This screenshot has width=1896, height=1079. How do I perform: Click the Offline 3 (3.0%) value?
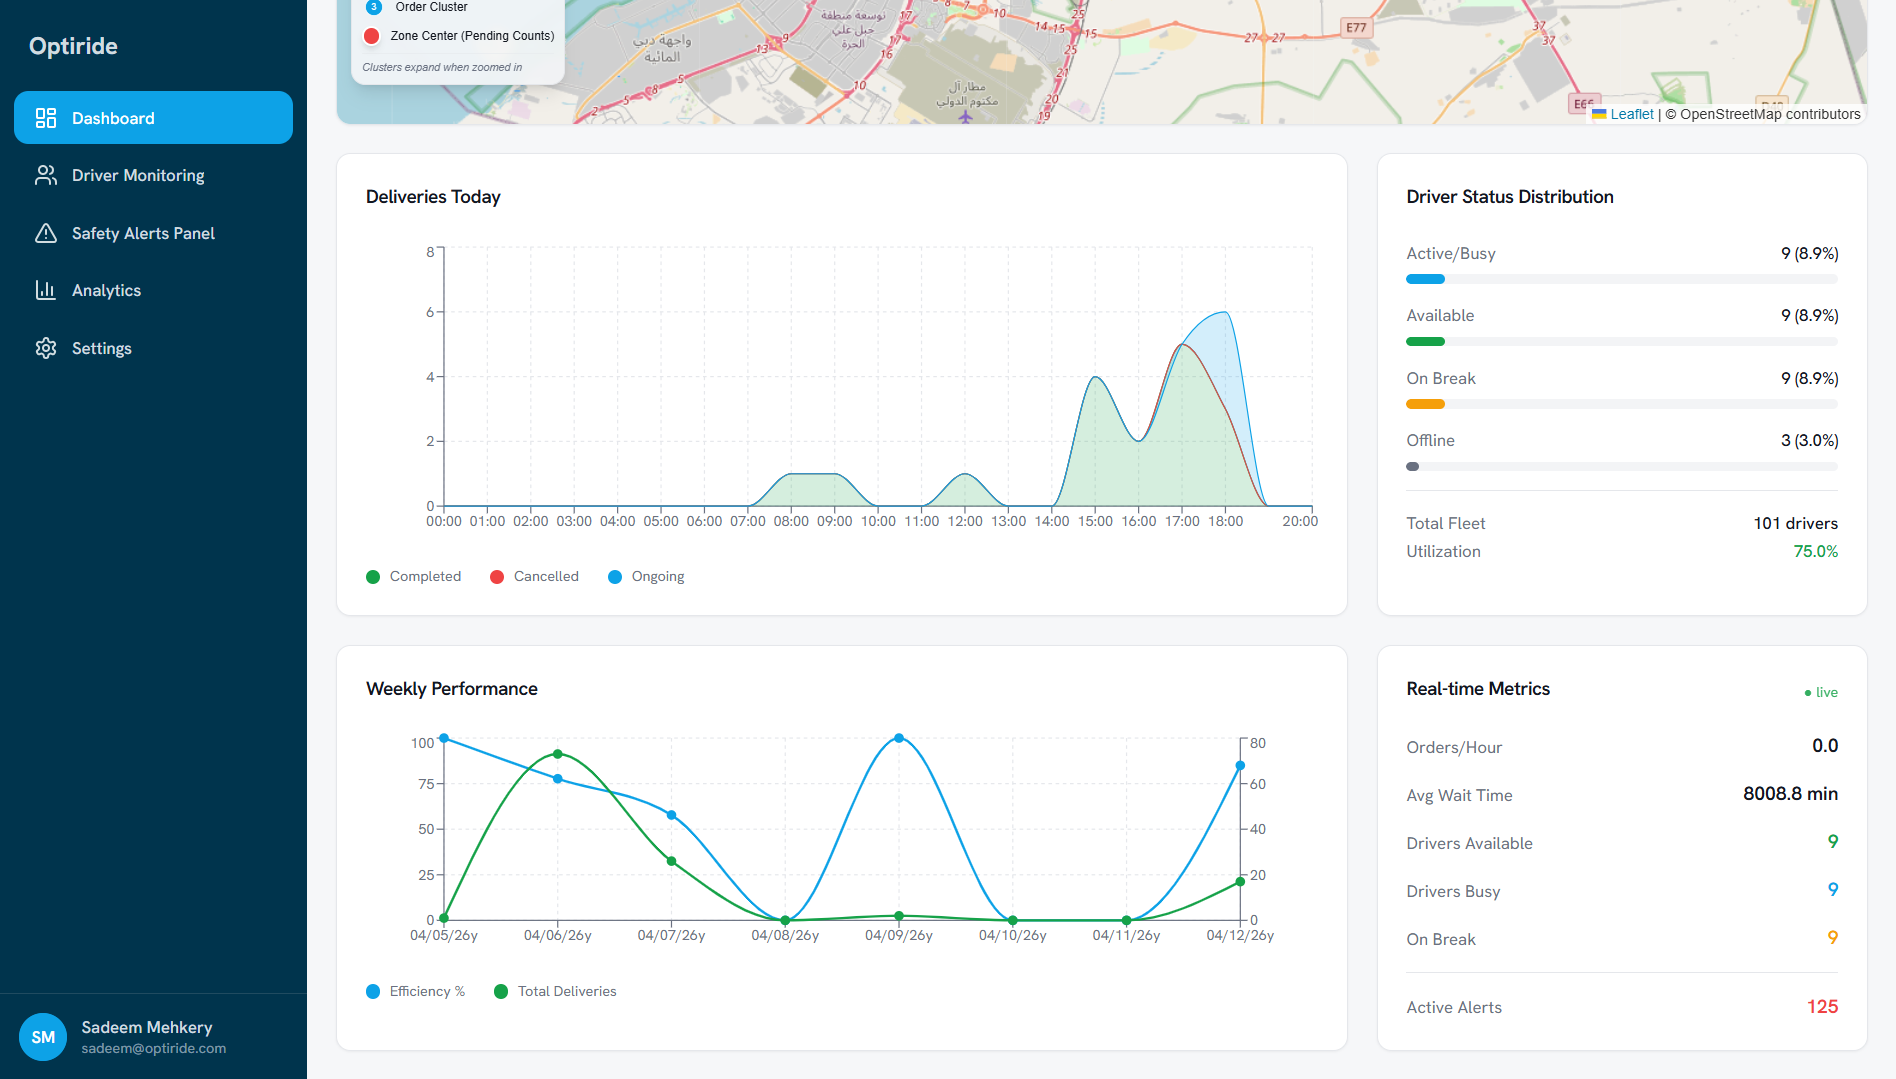pyautogui.click(x=1809, y=440)
